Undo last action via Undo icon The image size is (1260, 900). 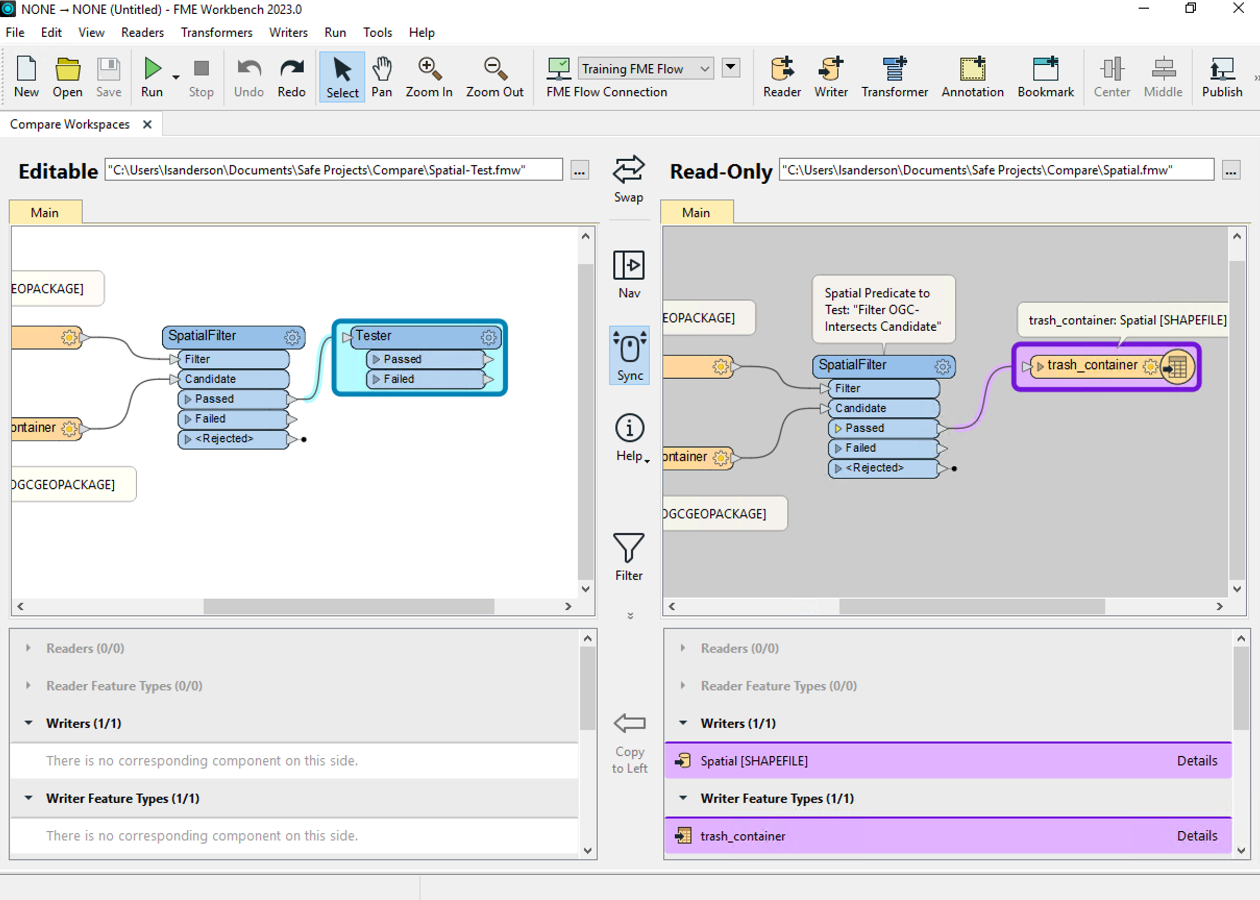[249, 77]
